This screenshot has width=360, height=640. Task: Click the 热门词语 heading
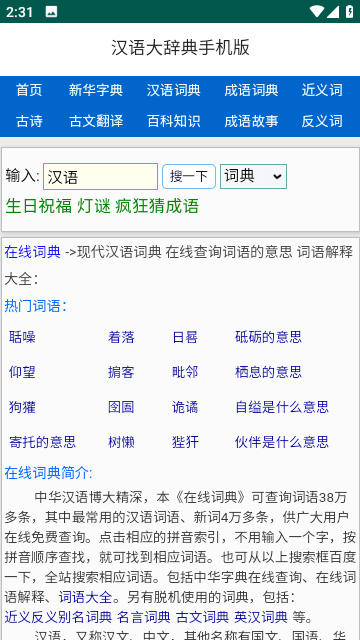36,305
